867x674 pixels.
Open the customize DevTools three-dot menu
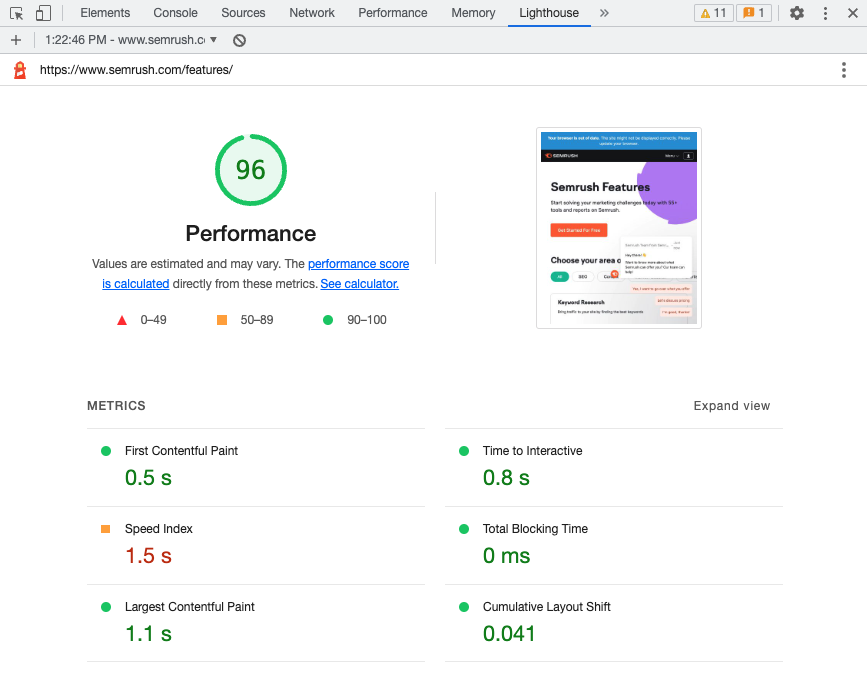pyautogui.click(x=823, y=13)
